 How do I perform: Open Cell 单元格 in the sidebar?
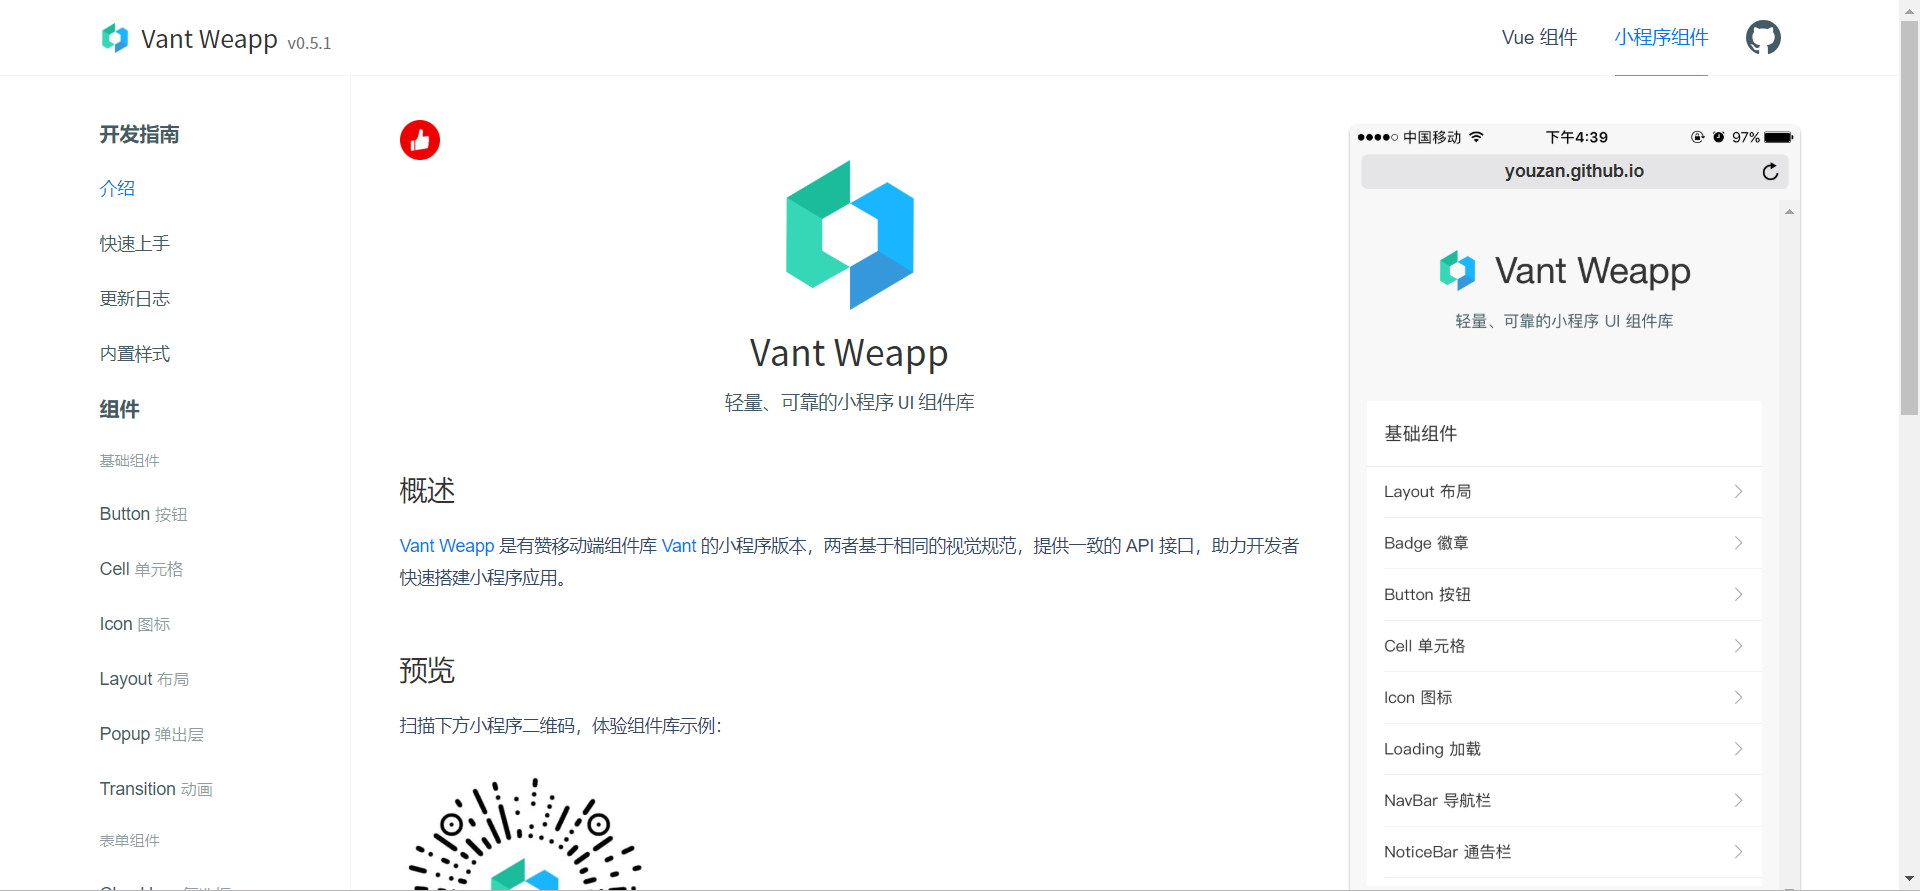(141, 569)
